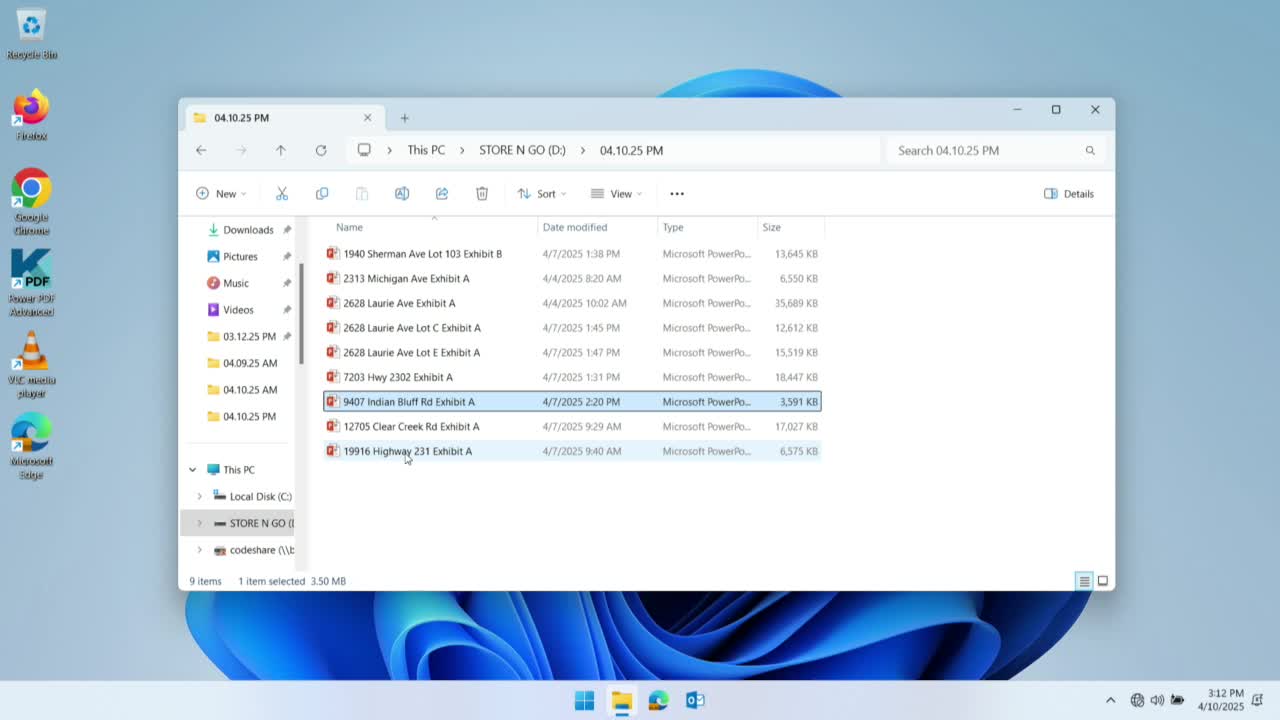The image size is (1280, 720).
Task: Click the Cut scissors icon in toolbar
Action: coord(282,194)
